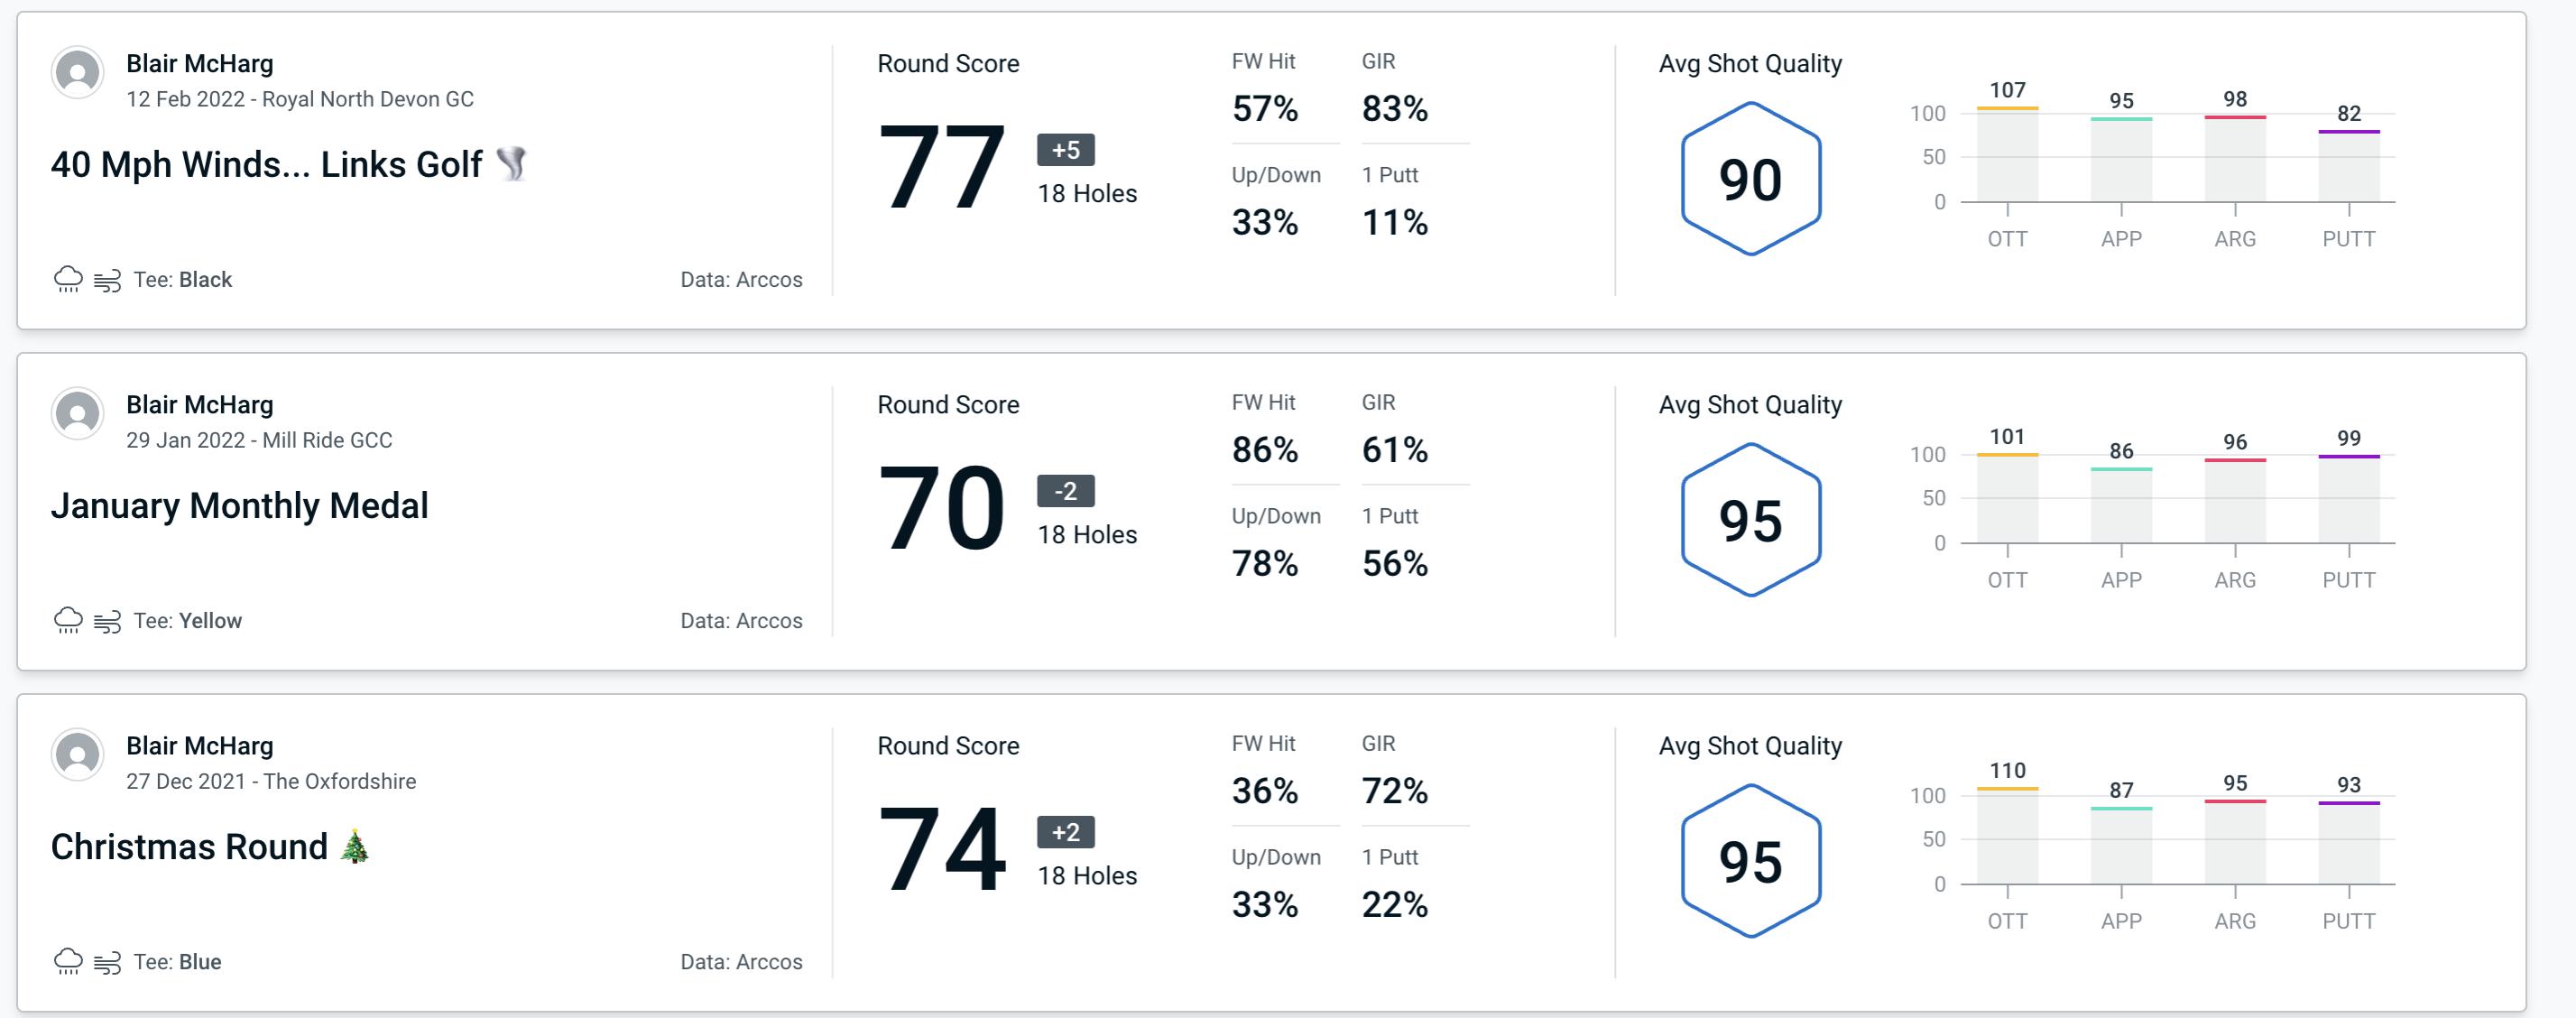This screenshot has height=1018, width=2576.
Task: Click the Arccos data source icon first round
Action: (738, 279)
